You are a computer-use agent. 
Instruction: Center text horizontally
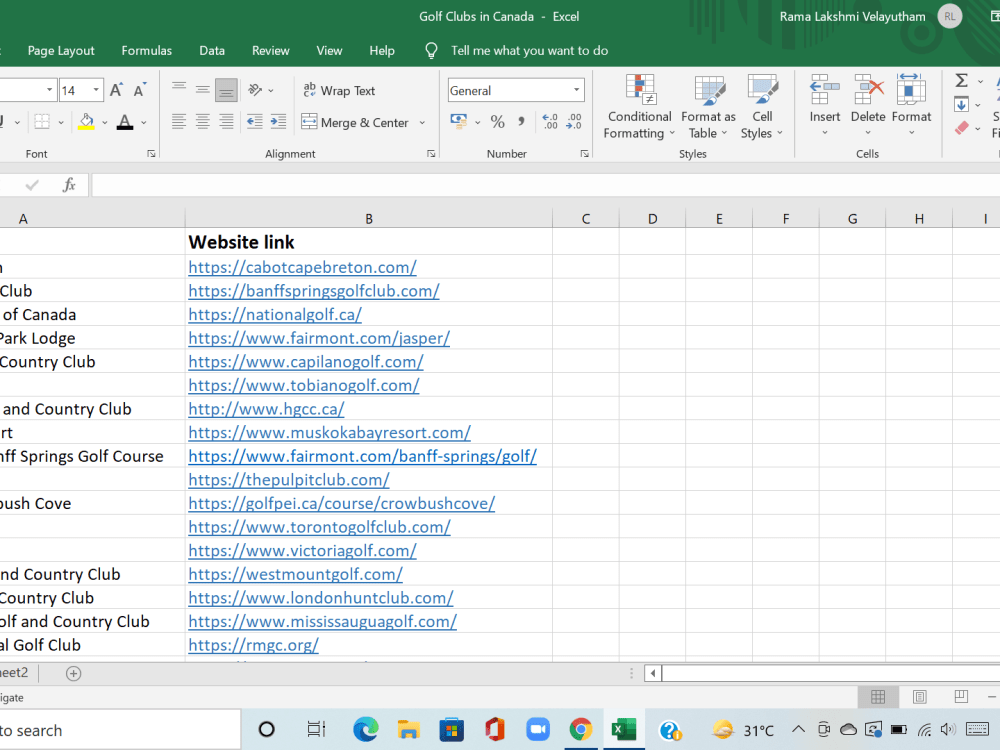point(203,121)
